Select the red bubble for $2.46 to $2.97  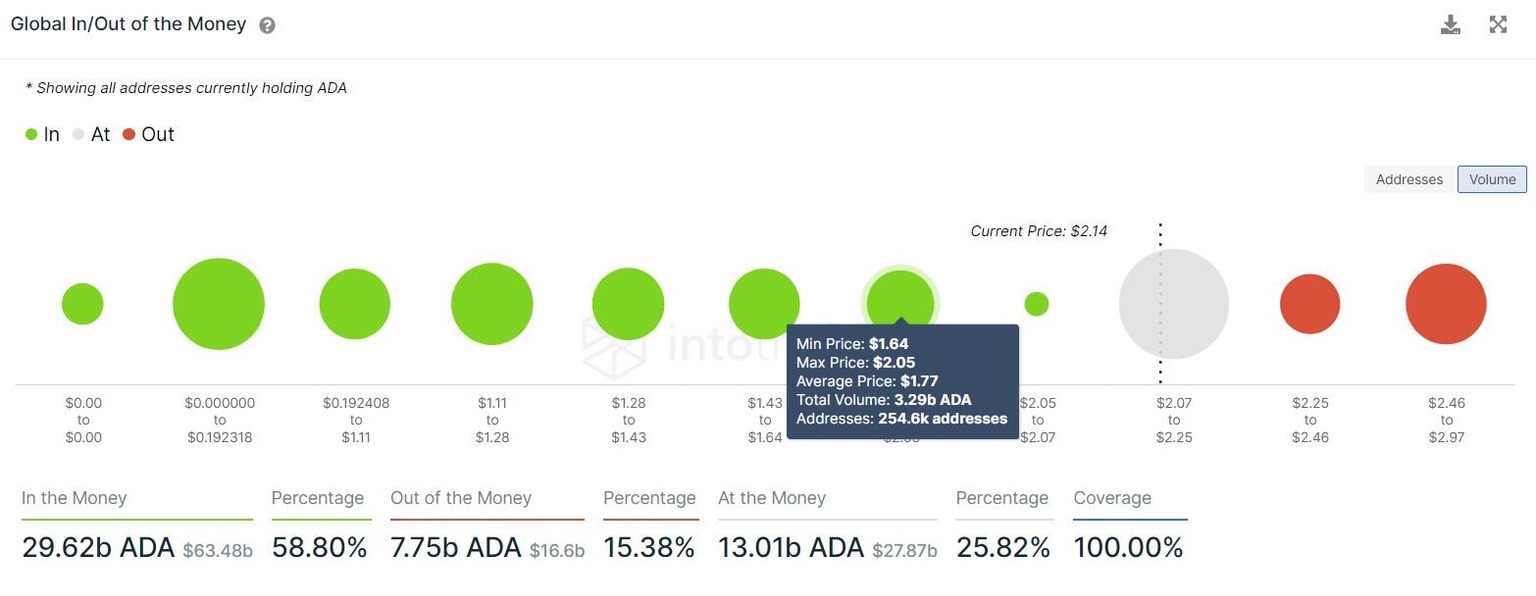[1446, 303]
